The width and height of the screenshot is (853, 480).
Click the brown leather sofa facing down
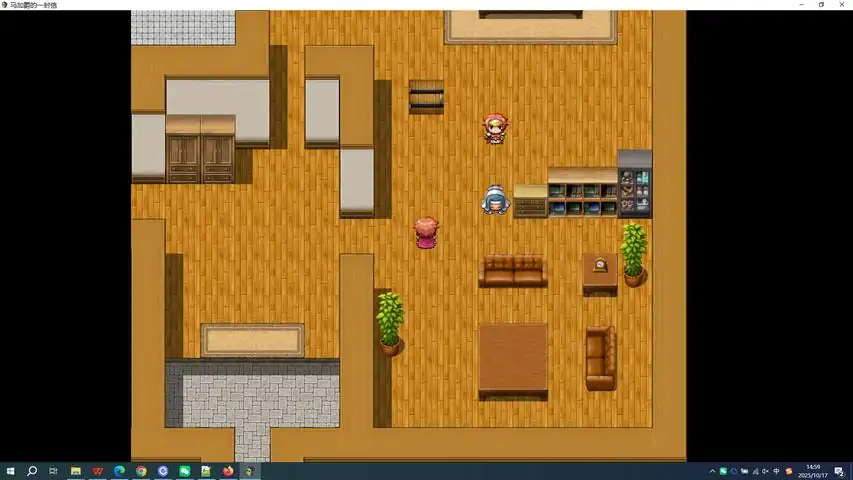pos(512,271)
